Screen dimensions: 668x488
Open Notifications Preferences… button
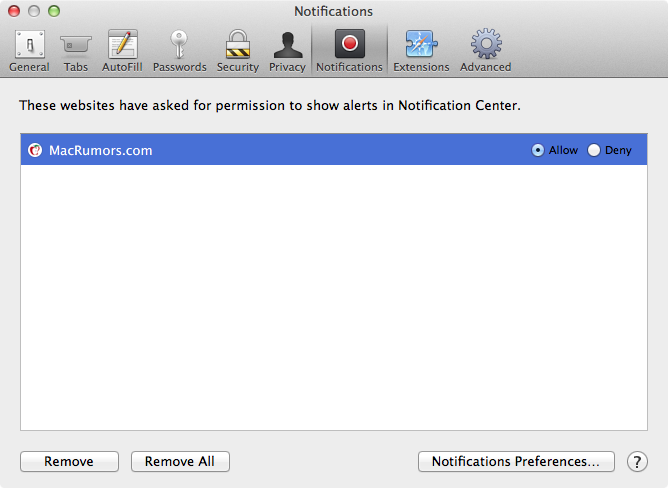click(516, 462)
